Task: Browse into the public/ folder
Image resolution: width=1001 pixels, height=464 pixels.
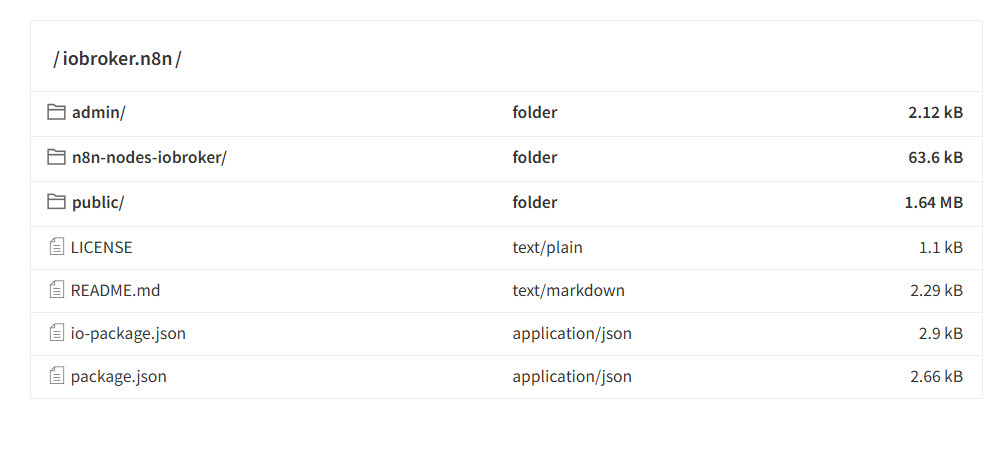Action: click(x=98, y=202)
